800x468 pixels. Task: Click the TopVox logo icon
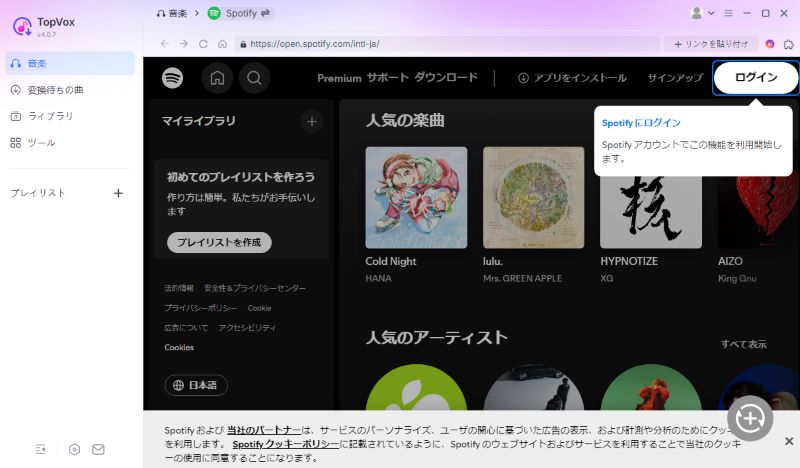click(x=22, y=26)
